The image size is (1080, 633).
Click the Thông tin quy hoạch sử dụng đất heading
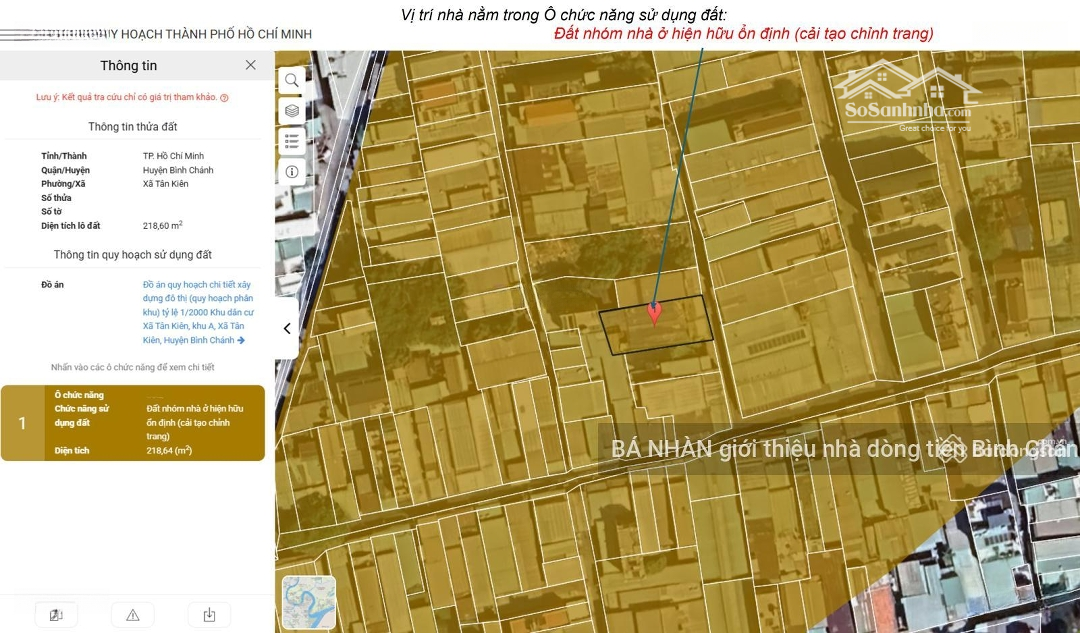(133, 255)
